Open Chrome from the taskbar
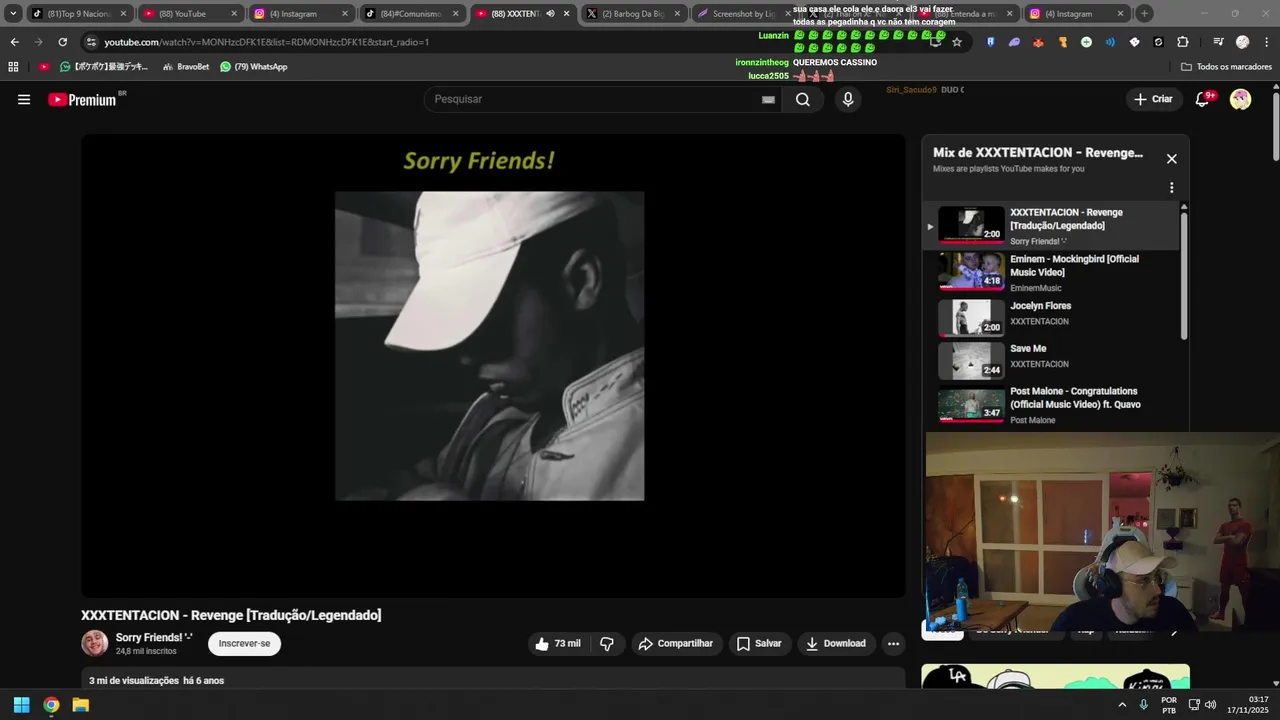The height and width of the screenshot is (720, 1280). point(51,705)
